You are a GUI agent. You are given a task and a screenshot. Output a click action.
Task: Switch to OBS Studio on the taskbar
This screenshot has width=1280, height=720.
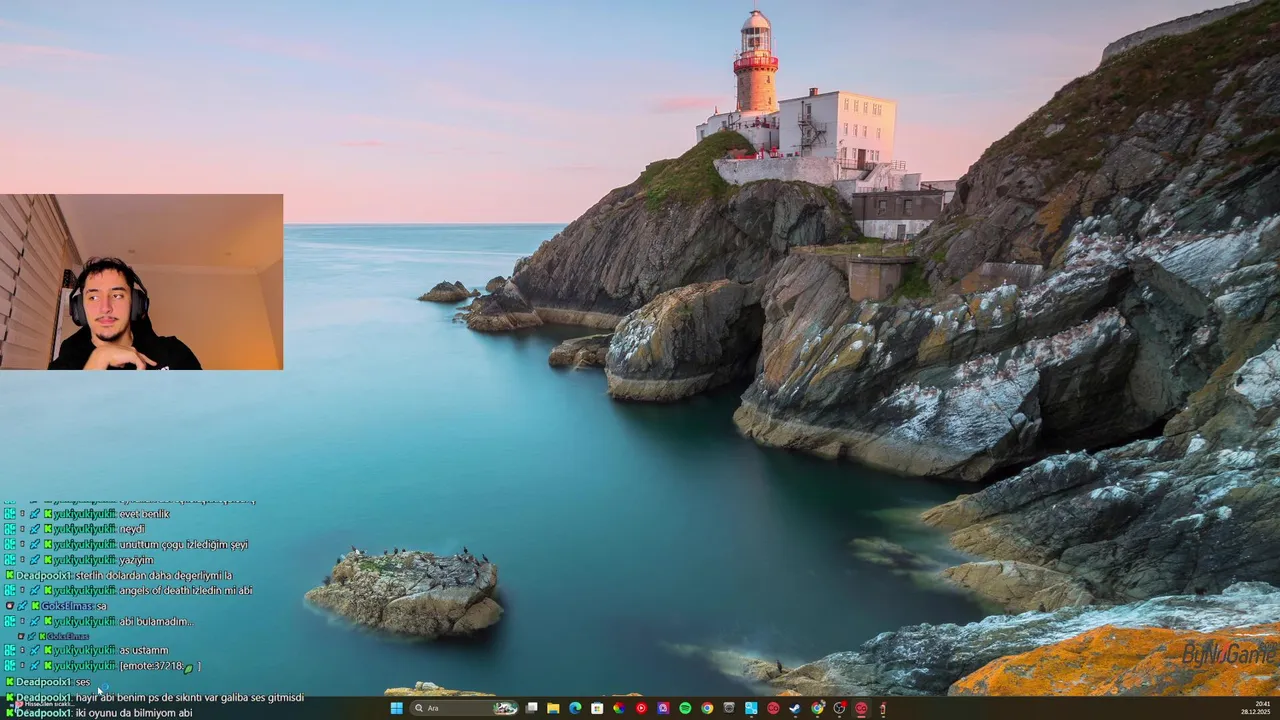(x=839, y=708)
